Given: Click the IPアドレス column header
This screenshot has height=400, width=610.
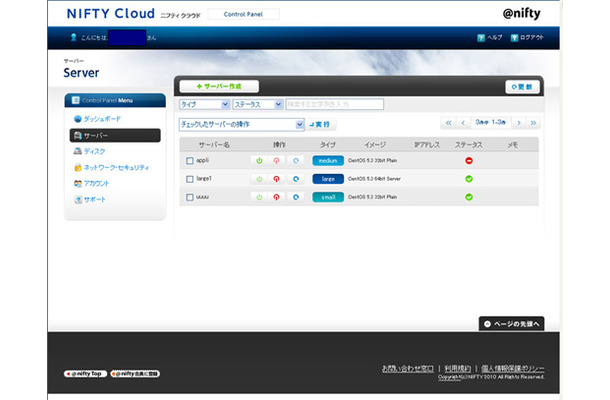Looking at the screenshot, I should point(427,145).
